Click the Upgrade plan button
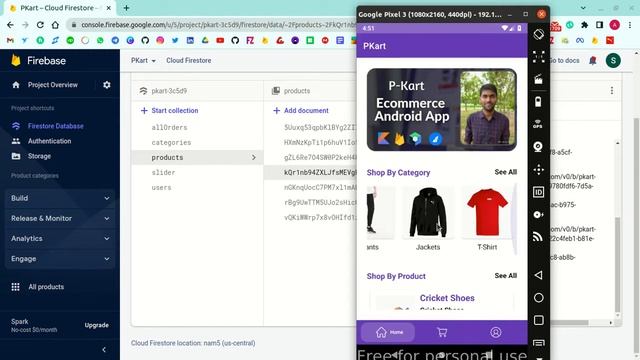The width and height of the screenshot is (640, 360). pos(97,325)
